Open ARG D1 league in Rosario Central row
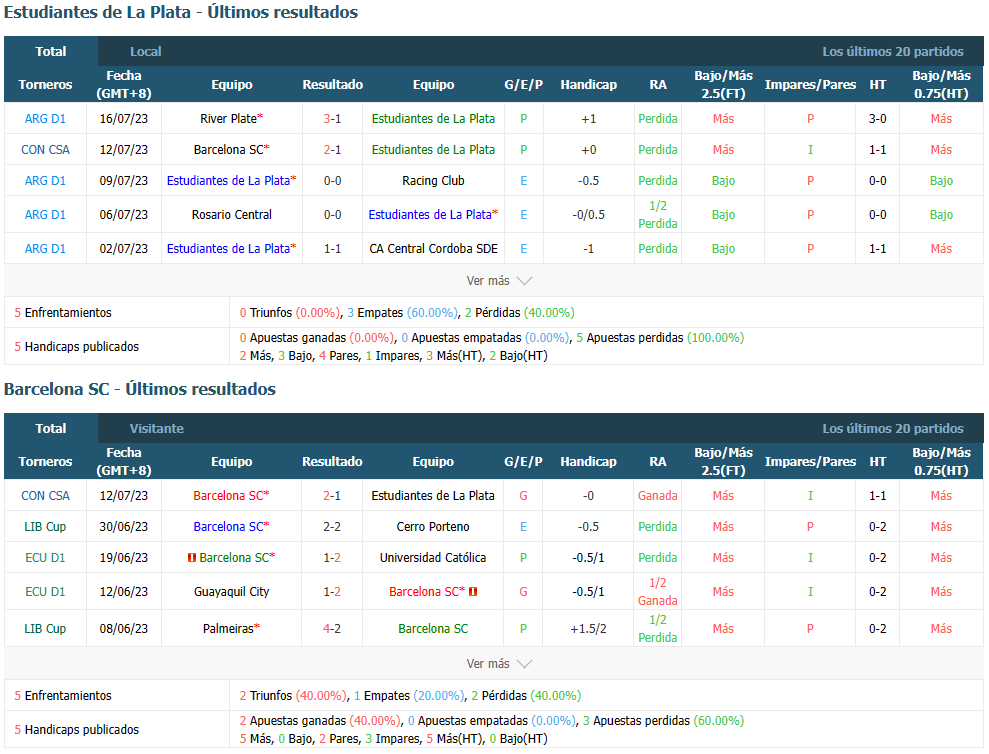Viewport: 989px width, 754px height. tap(45, 215)
